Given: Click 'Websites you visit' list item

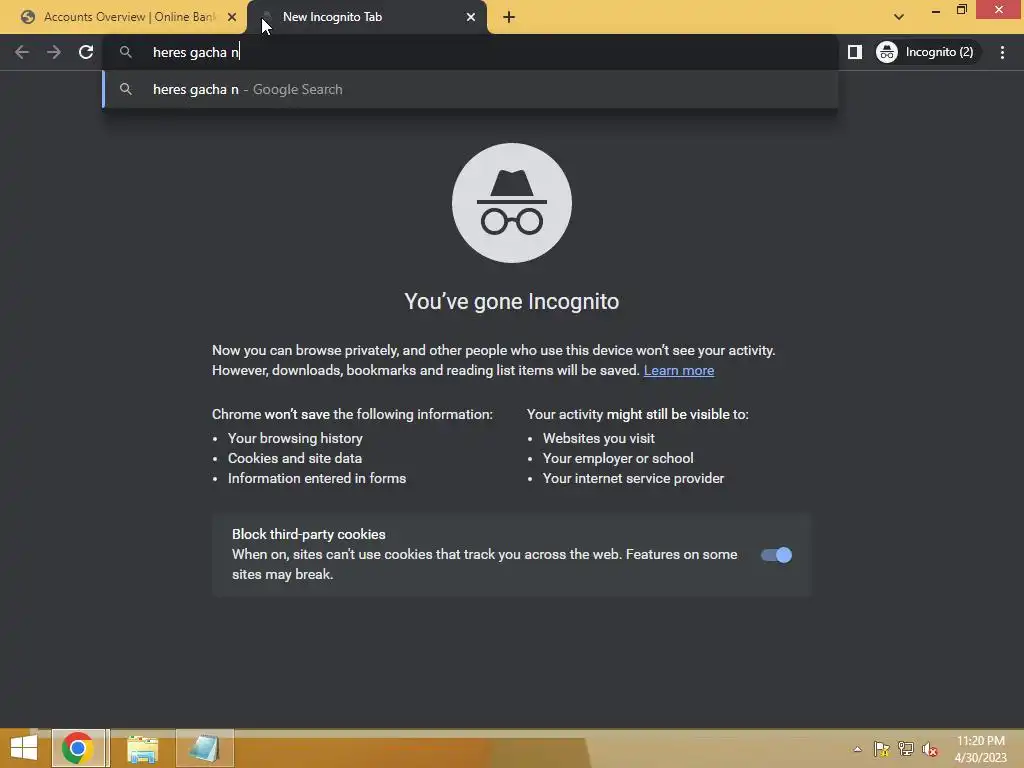Looking at the screenshot, I should [x=598, y=438].
